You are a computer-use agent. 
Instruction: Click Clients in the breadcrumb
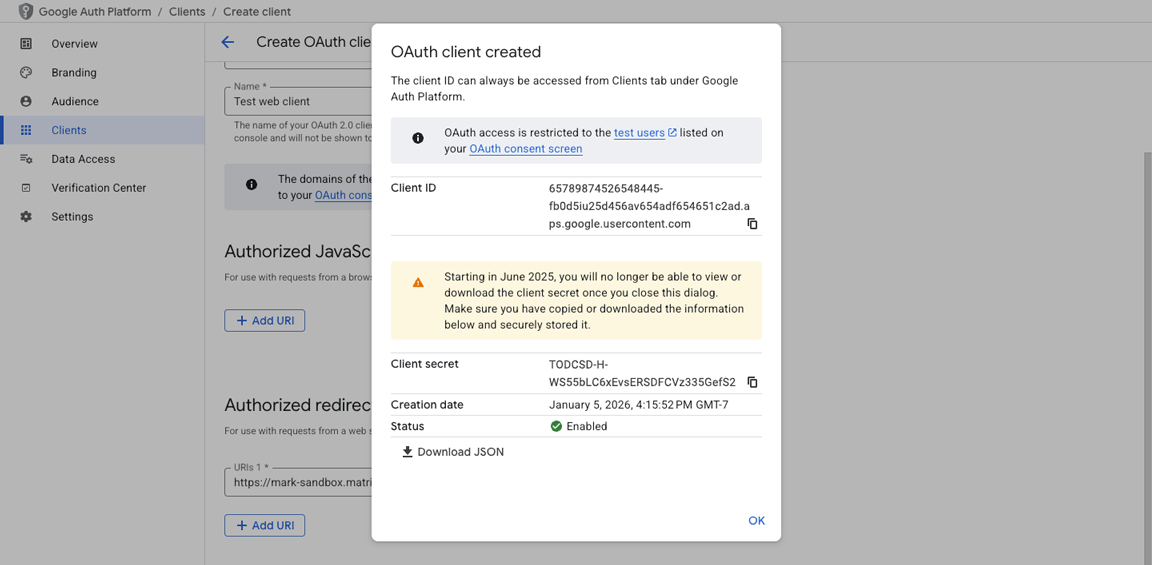pos(187,12)
